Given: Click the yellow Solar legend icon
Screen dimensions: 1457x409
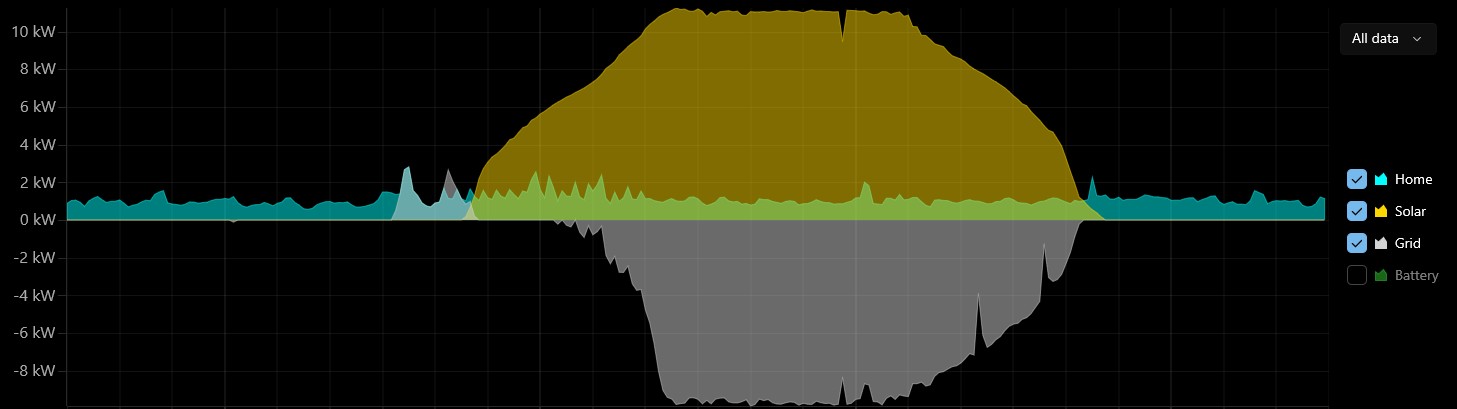Looking at the screenshot, I should point(1382,211).
